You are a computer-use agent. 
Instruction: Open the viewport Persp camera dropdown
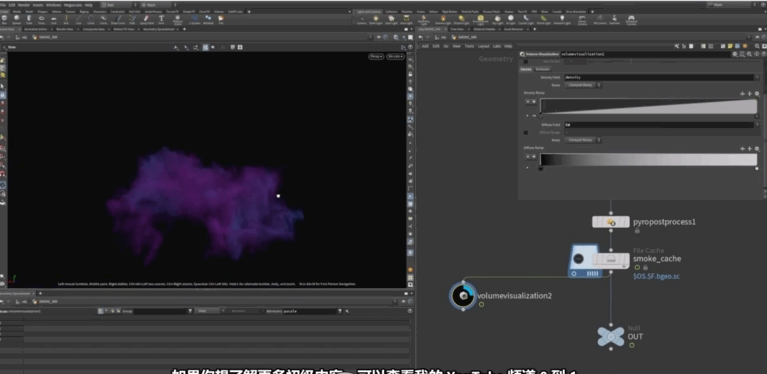click(x=376, y=57)
